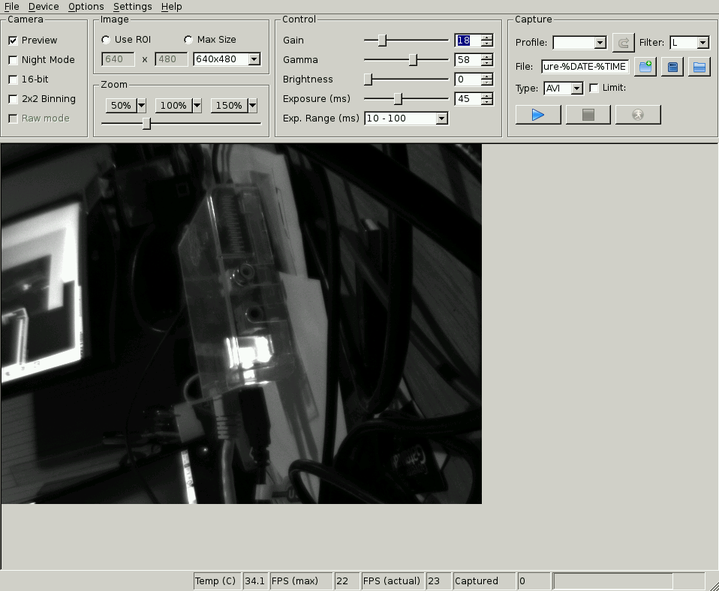Select the Max Size radio button
The width and height of the screenshot is (719, 591).
point(188,40)
